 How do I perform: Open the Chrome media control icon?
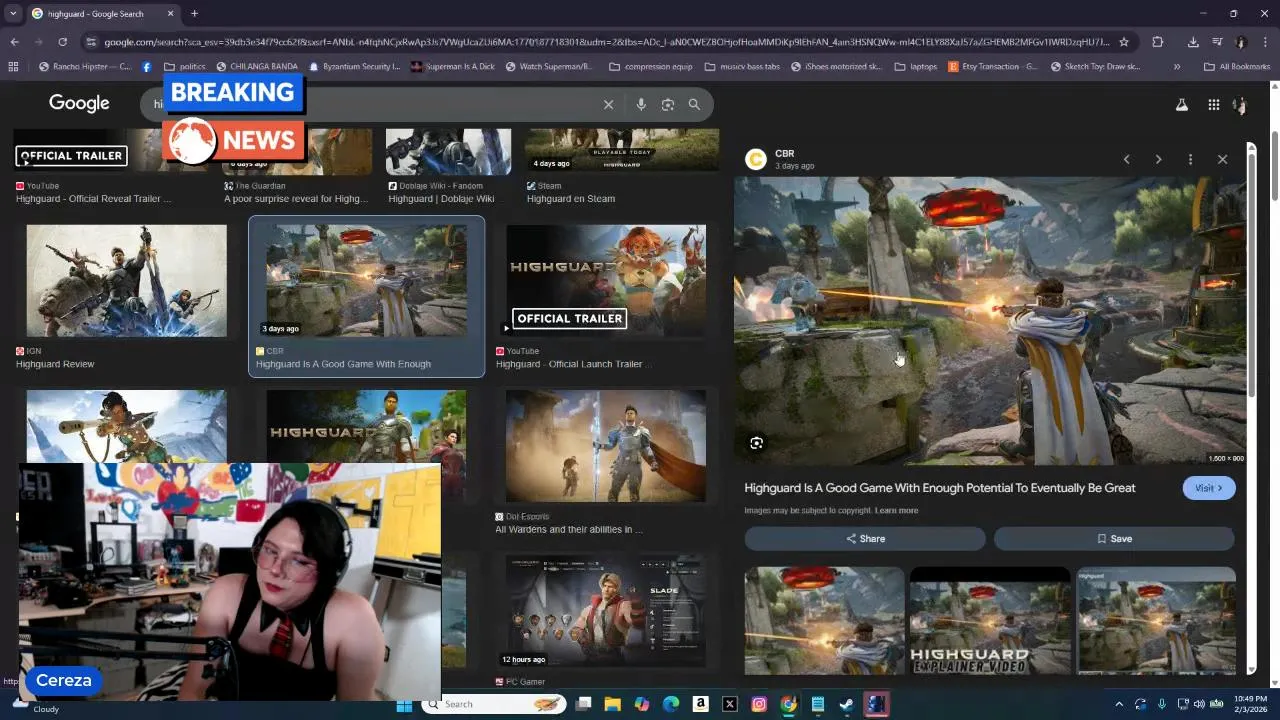pos(1217,42)
